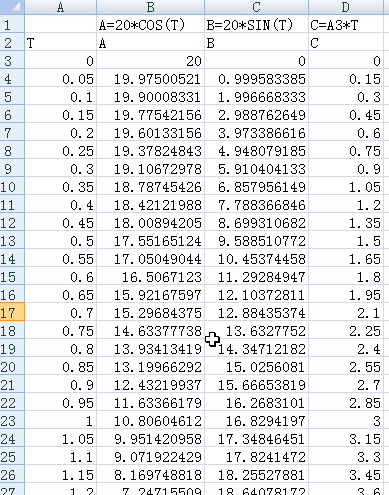Select row 17 header
Screen dimensions: 389x495
pos(12,312)
